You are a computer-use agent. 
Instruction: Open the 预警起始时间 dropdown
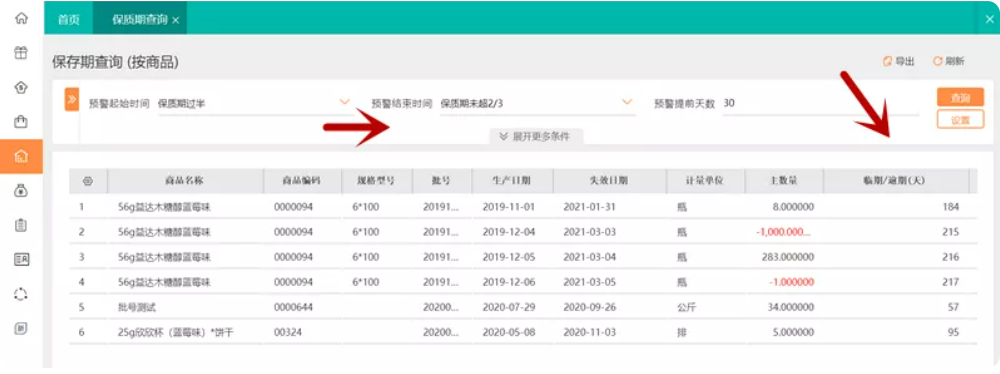(254, 103)
